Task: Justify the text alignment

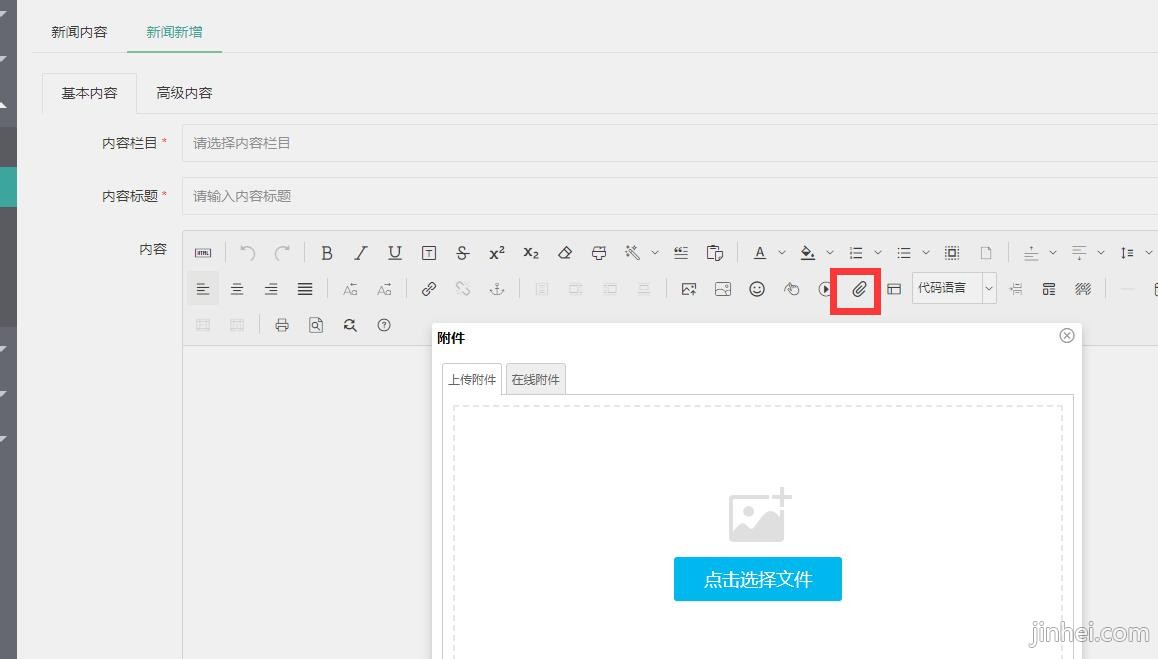Action: coord(305,289)
